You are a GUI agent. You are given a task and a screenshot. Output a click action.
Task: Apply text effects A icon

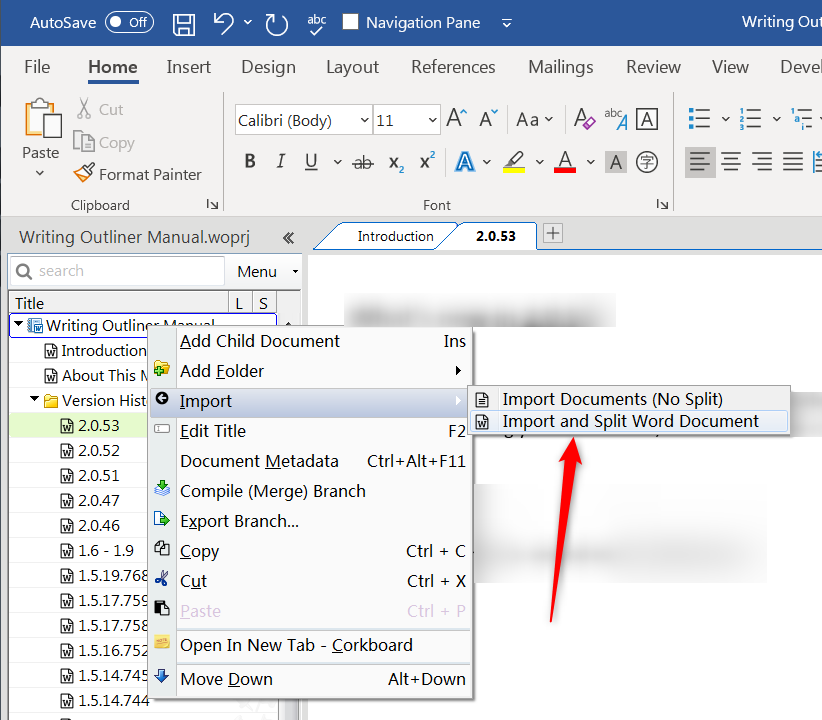pos(464,162)
